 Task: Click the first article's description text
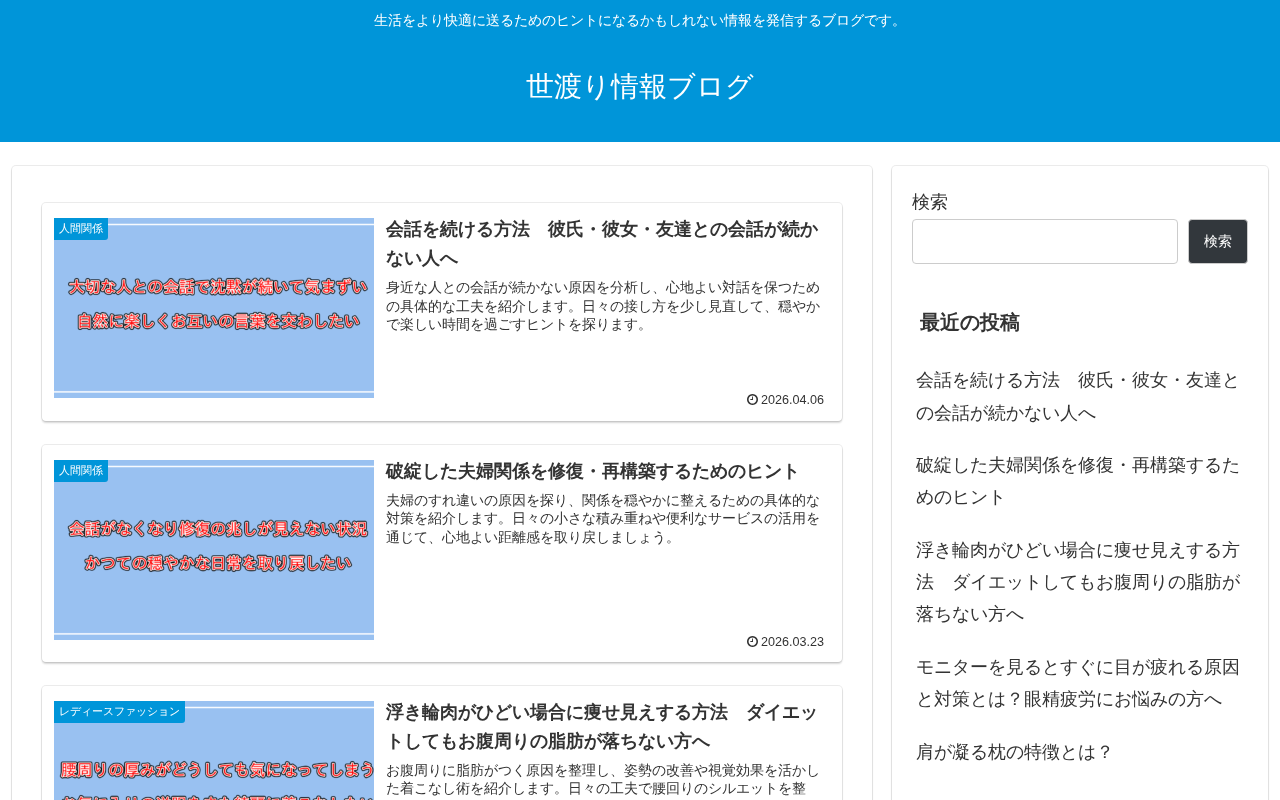click(603, 306)
